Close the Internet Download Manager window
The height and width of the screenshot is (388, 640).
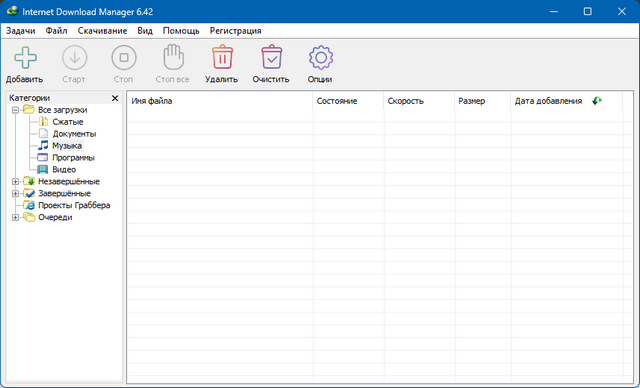point(622,11)
